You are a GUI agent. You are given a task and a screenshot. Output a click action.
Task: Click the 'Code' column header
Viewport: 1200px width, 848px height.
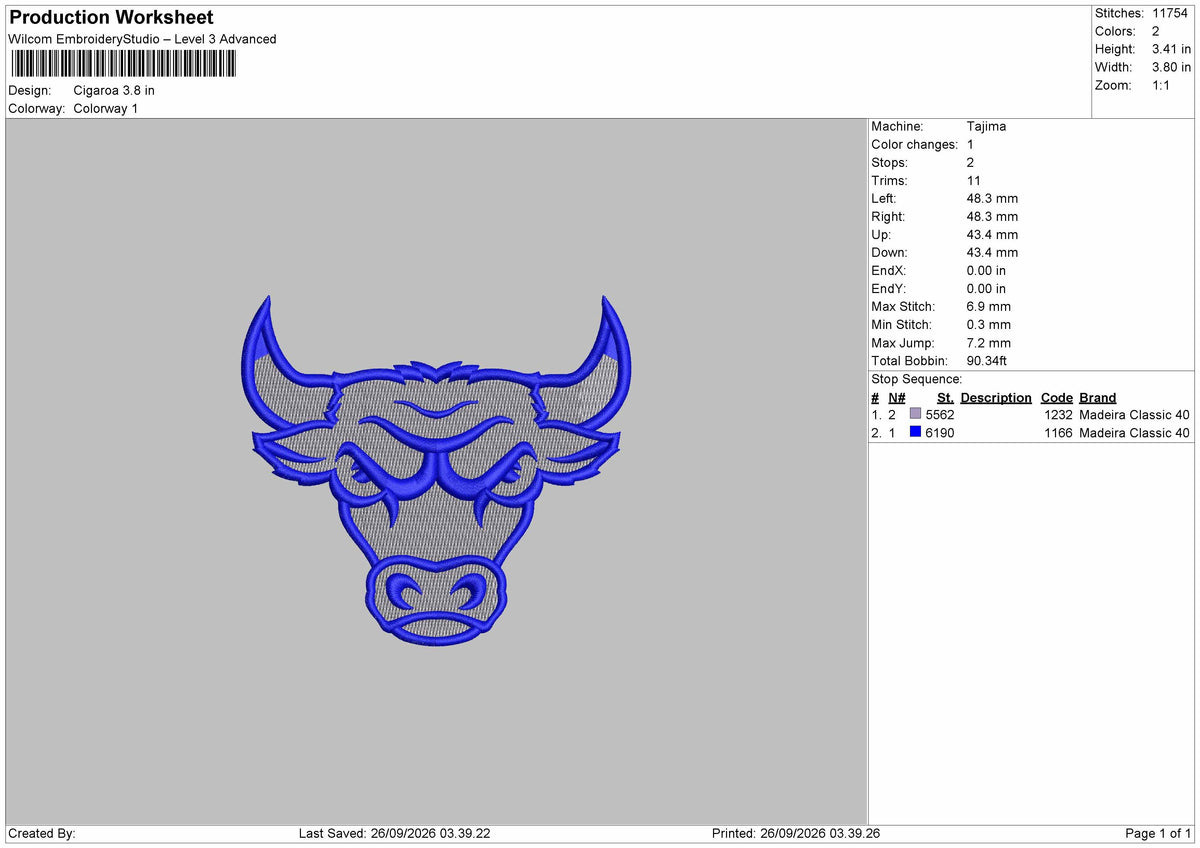pos(1056,397)
